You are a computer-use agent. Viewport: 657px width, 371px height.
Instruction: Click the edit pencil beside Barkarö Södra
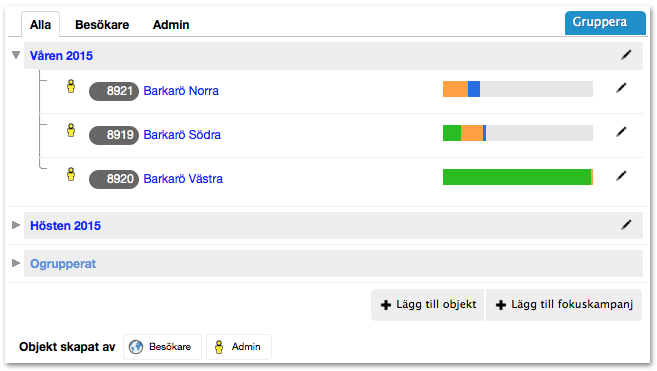[621, 132]
